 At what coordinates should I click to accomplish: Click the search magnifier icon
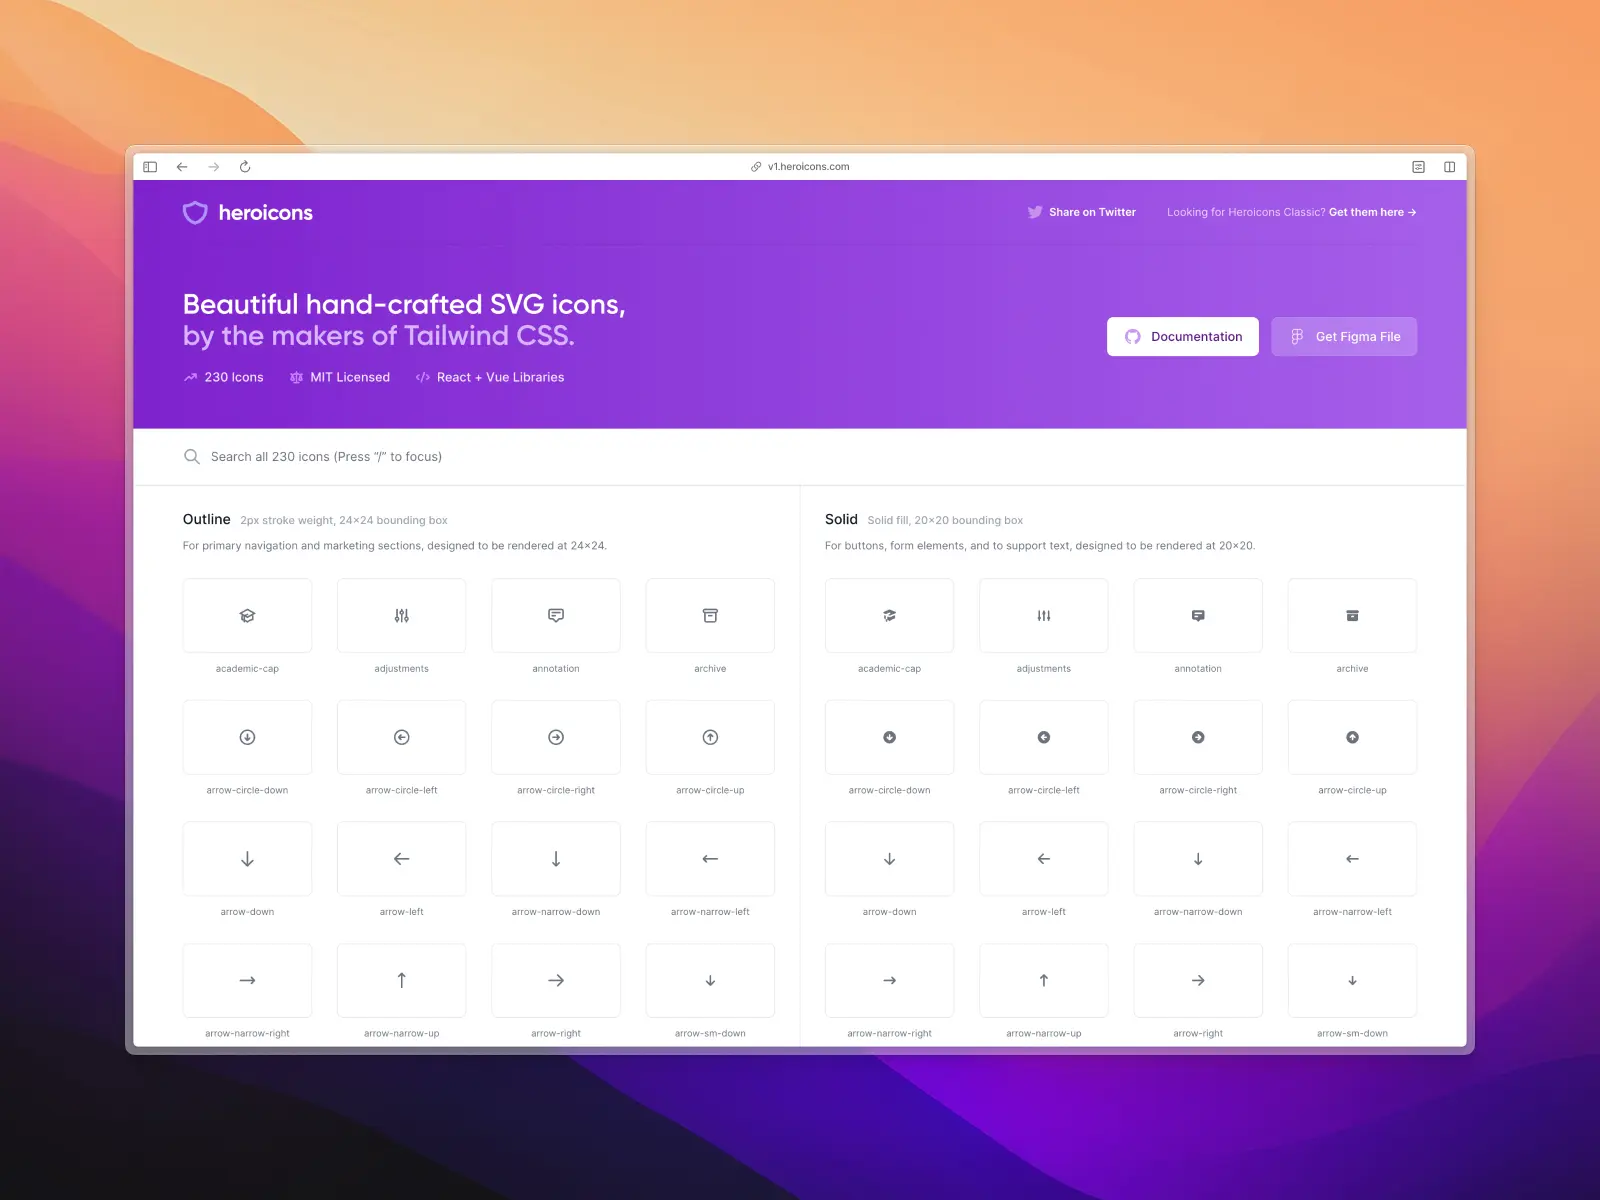pyautogui.click(x=192, y=457)
